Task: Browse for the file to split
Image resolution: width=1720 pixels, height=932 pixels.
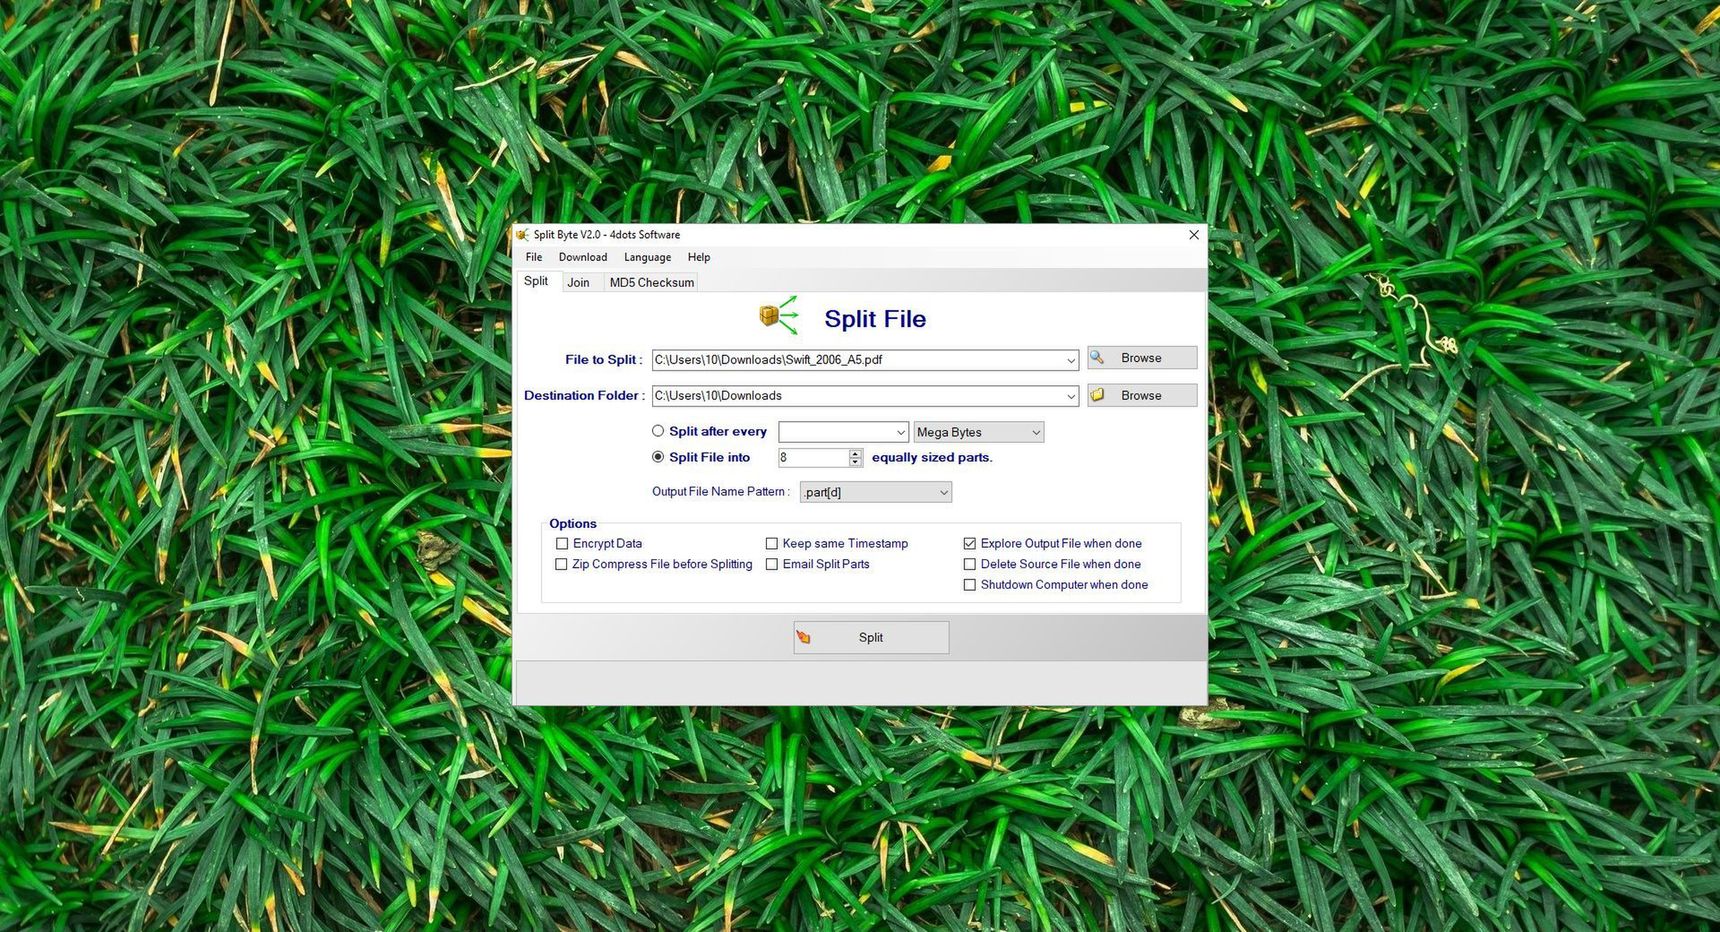Action: (x=1142, y=358)
